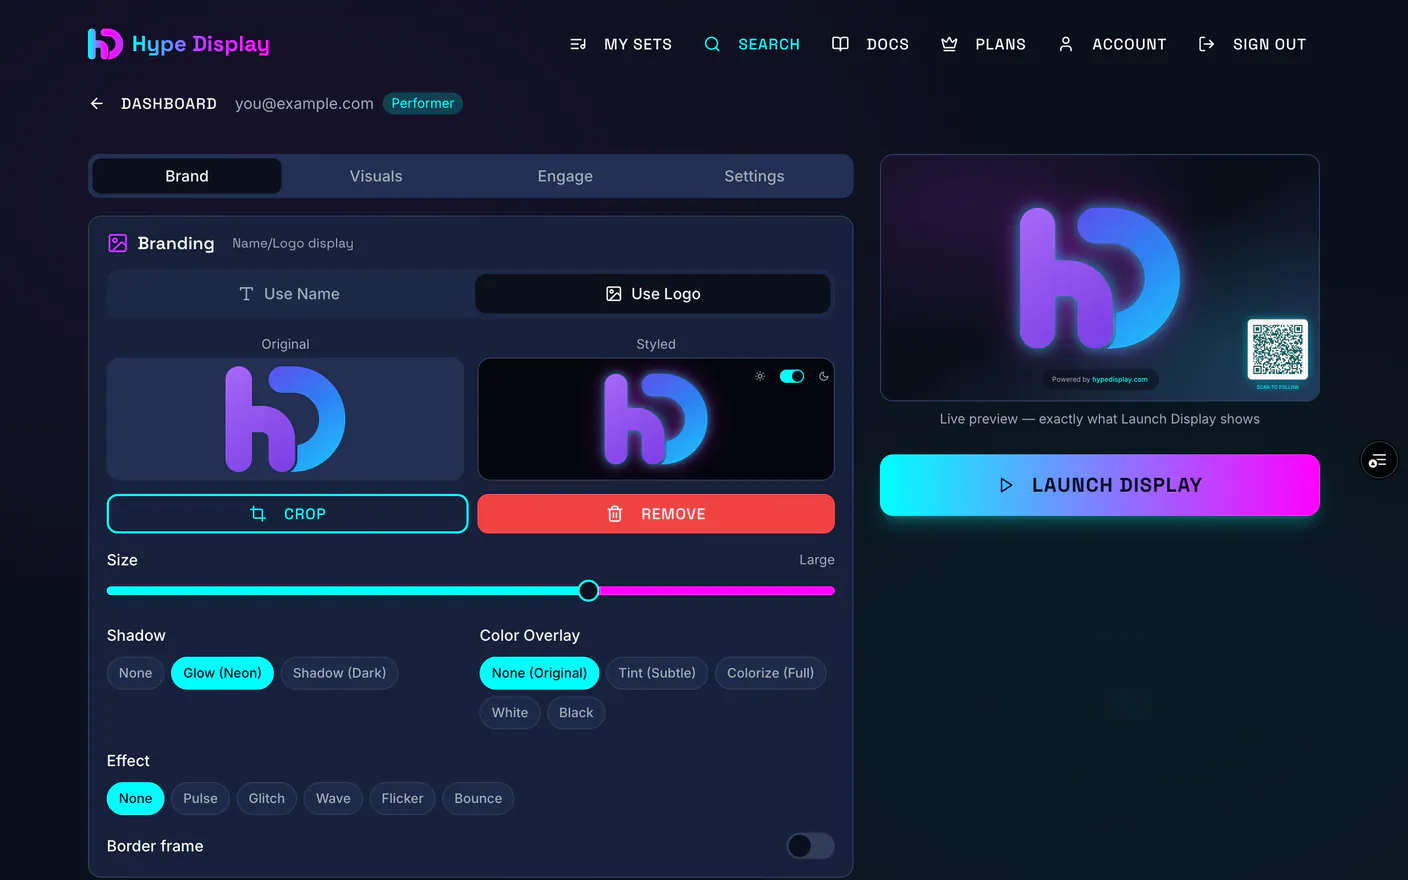
Task: Open the Engage tab
Action: click(x=565, y=176)
